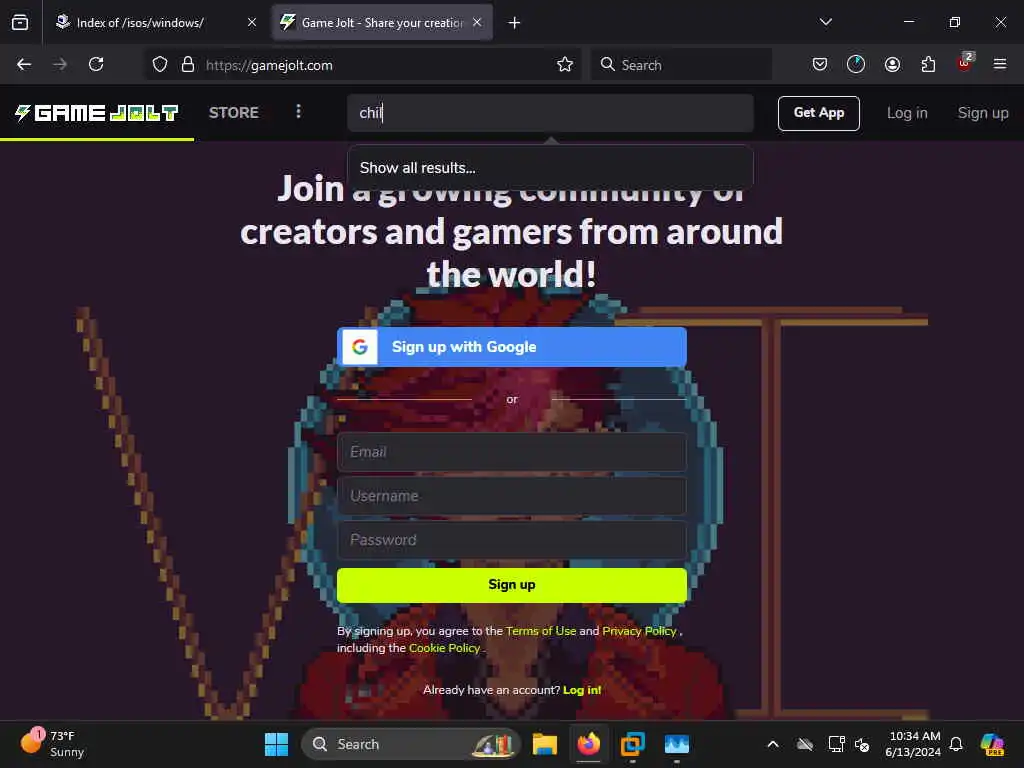Click the Game Jolt logo
This screenshot has width=1024, height=768.
(97, 113)
